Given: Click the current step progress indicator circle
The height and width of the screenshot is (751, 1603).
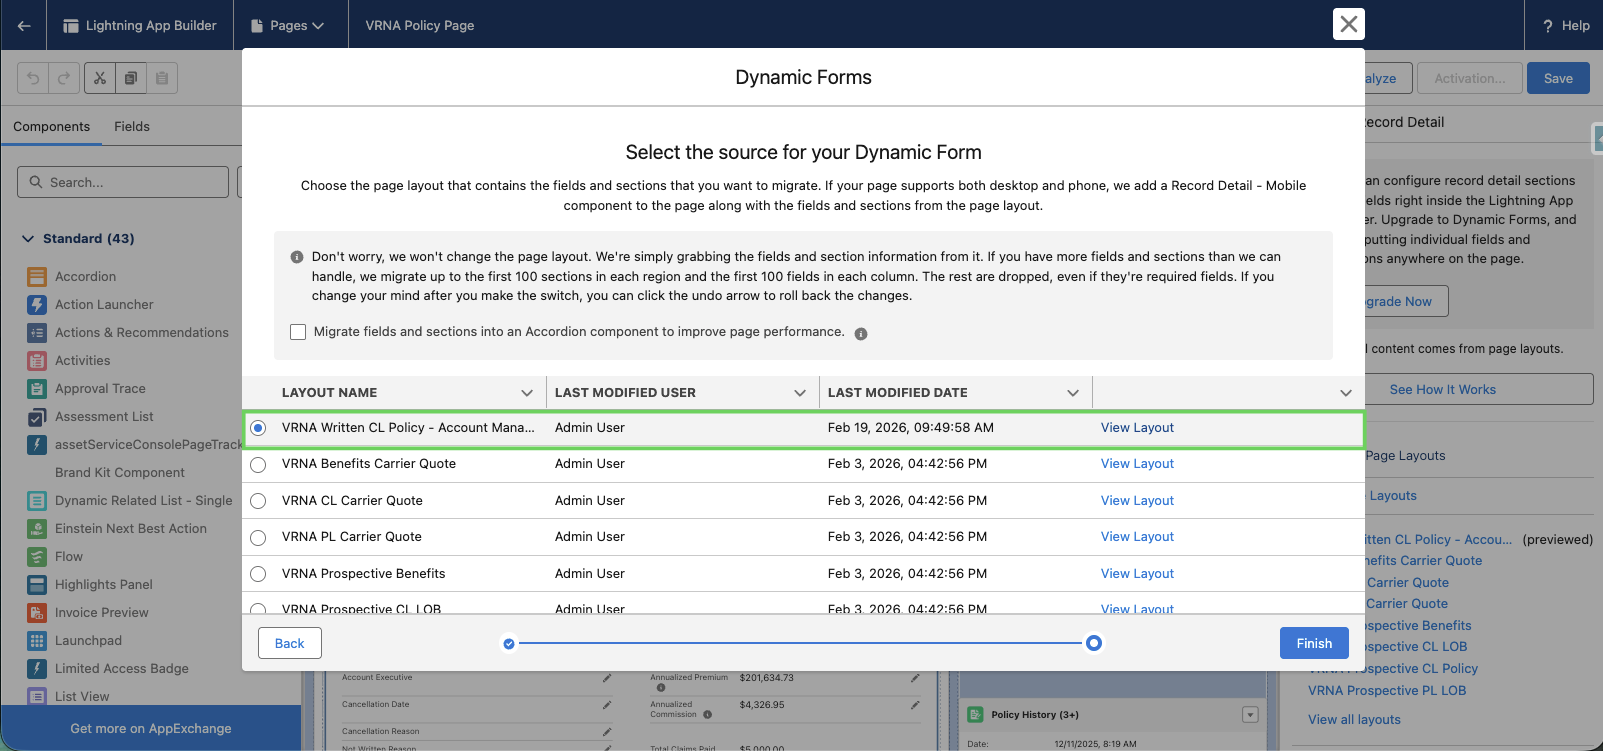Looking at the screenshot, I should [x=1094, y=643].
